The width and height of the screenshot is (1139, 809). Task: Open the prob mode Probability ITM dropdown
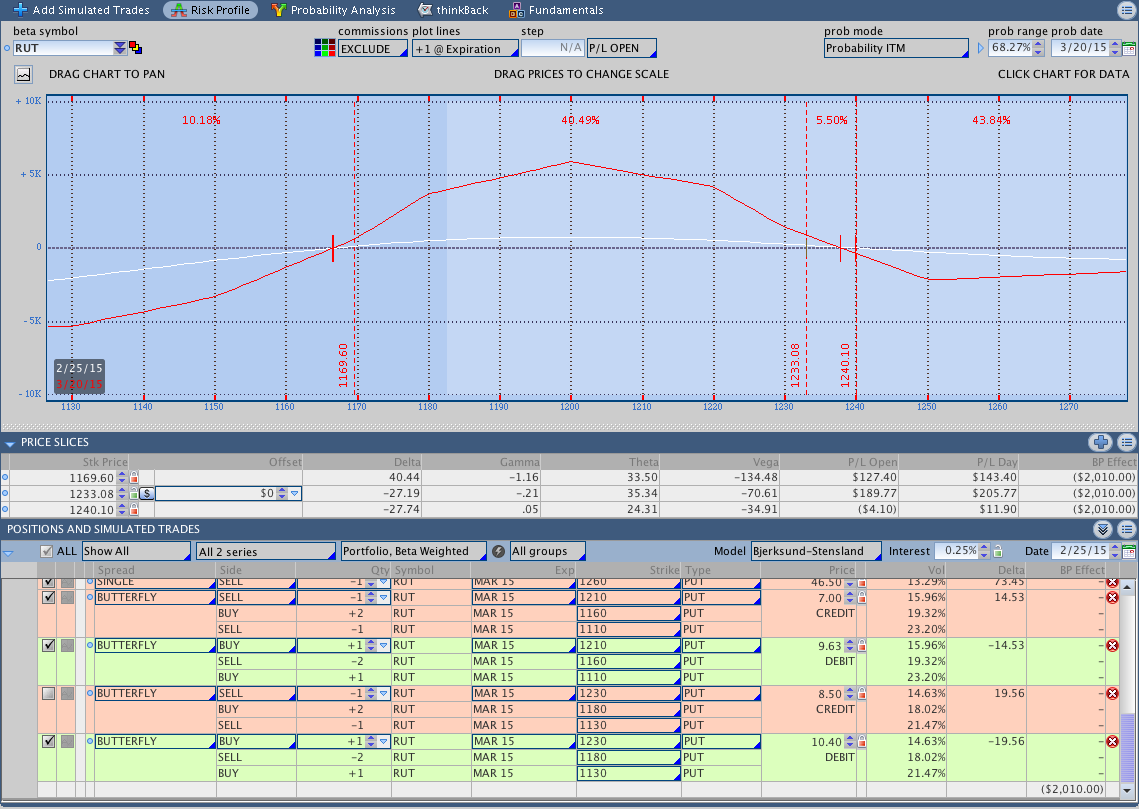[896, 48]
